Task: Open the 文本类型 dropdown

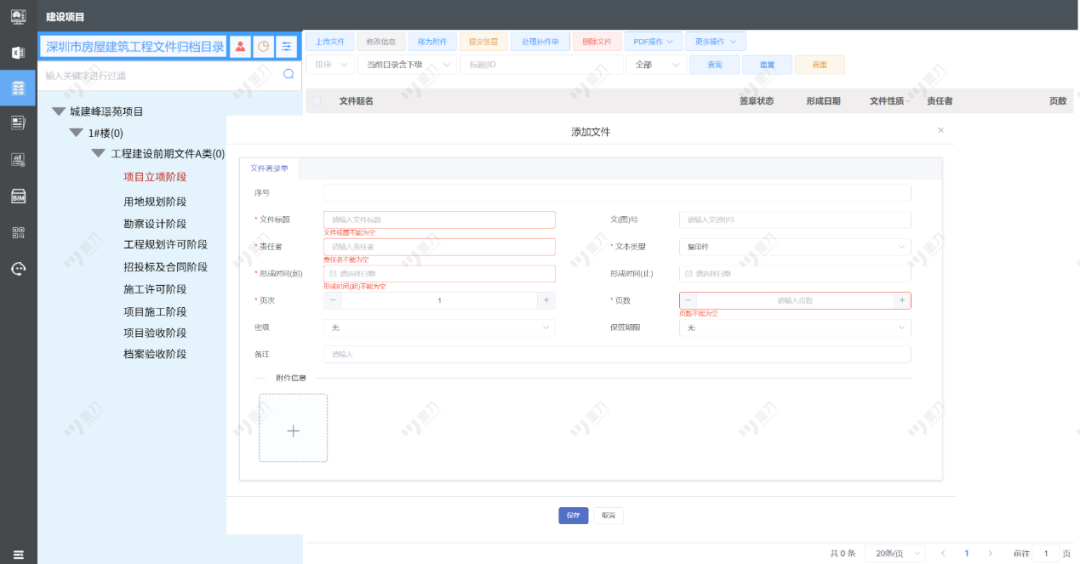Action: [x=795, y=247]
